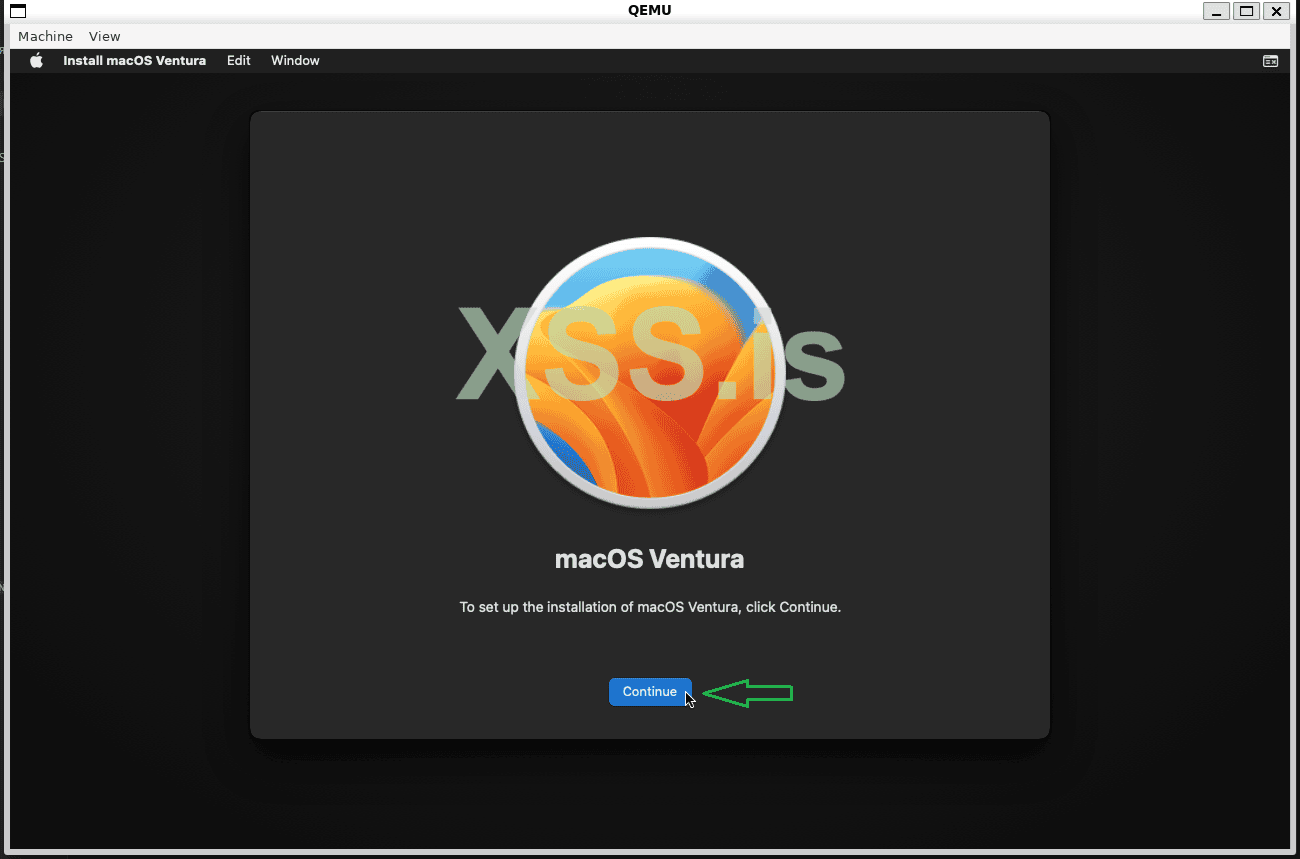Viewport: 1300px width, 859px height.
Task: Click the keyboard input icon in menu bar
Action: pyautogui.click(x=1270, y=61)
